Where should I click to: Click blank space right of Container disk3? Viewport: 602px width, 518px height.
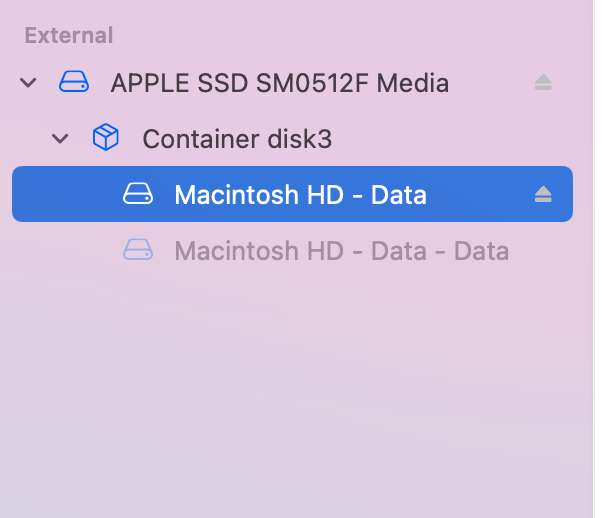tap(442, 139)
